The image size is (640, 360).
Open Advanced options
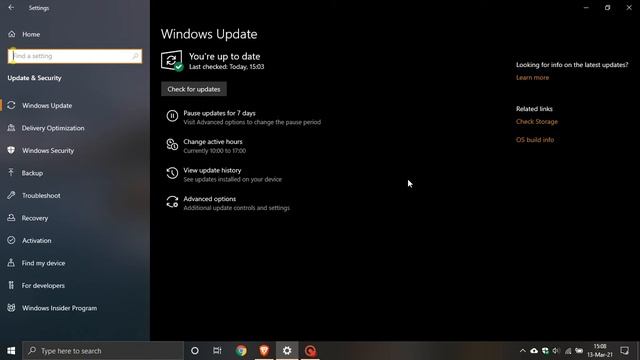point(209,199)
